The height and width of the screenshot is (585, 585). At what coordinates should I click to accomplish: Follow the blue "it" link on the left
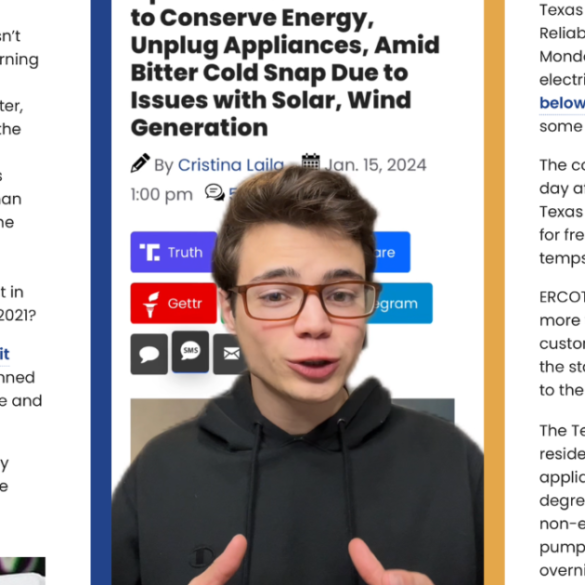4,354
